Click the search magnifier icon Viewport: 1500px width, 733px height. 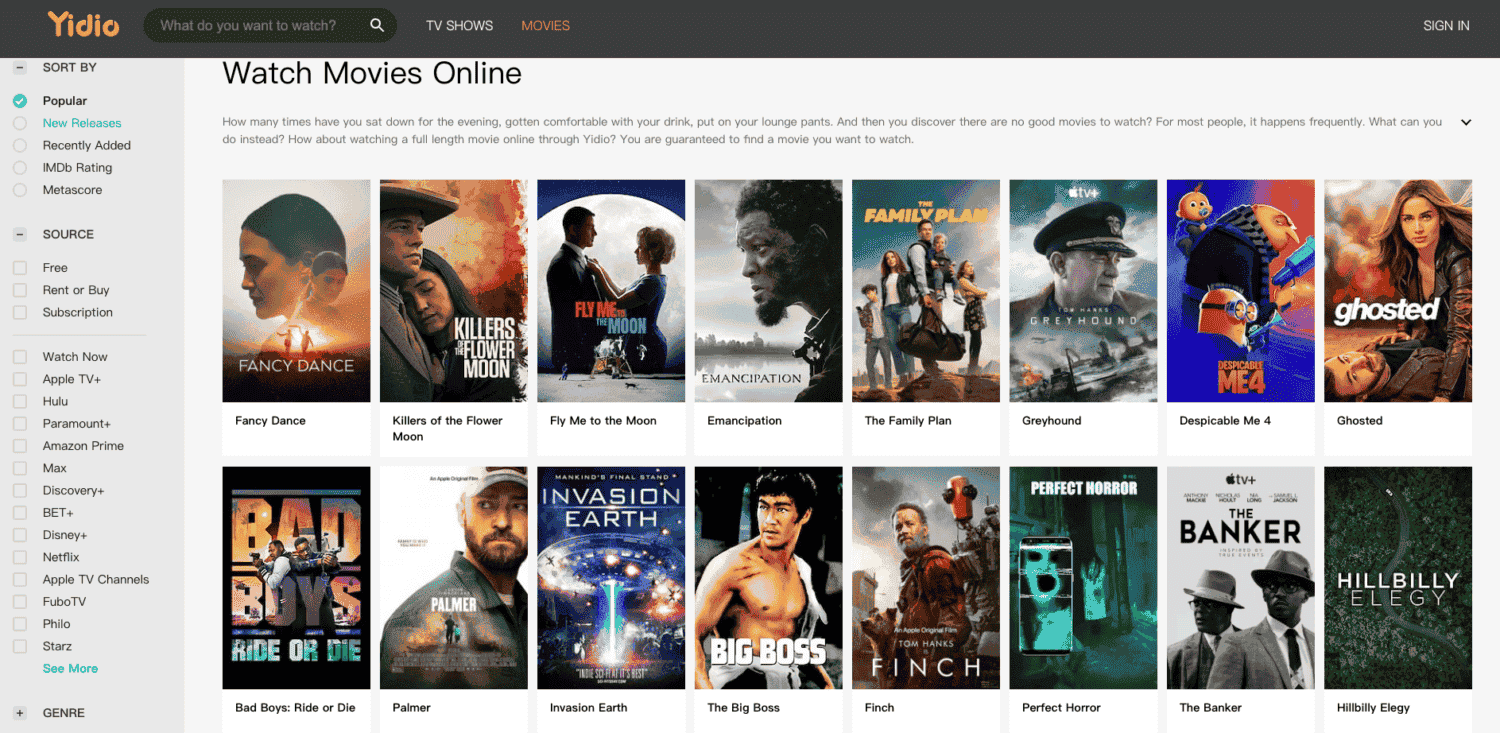pos(377,25)
